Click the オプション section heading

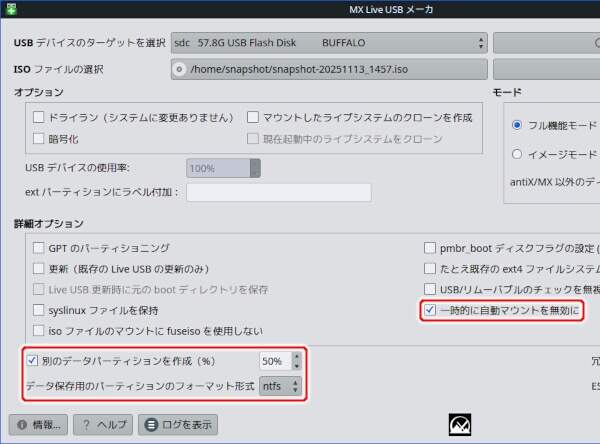click(x=39, y=92)
